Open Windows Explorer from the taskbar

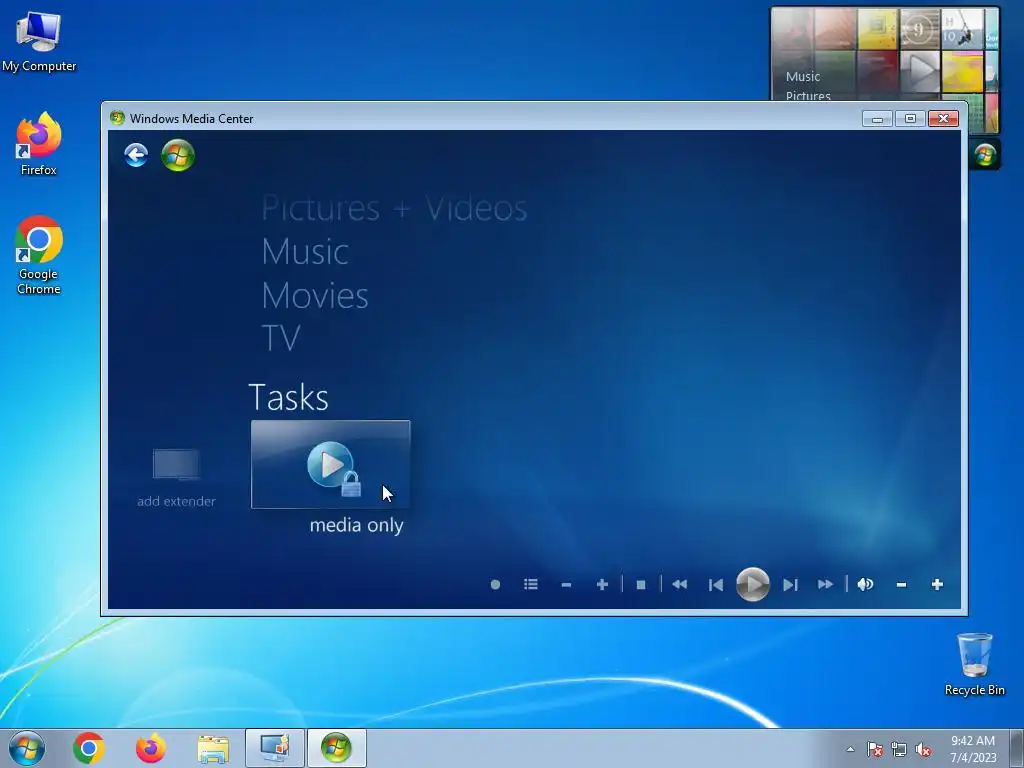(x=213, y=748)
